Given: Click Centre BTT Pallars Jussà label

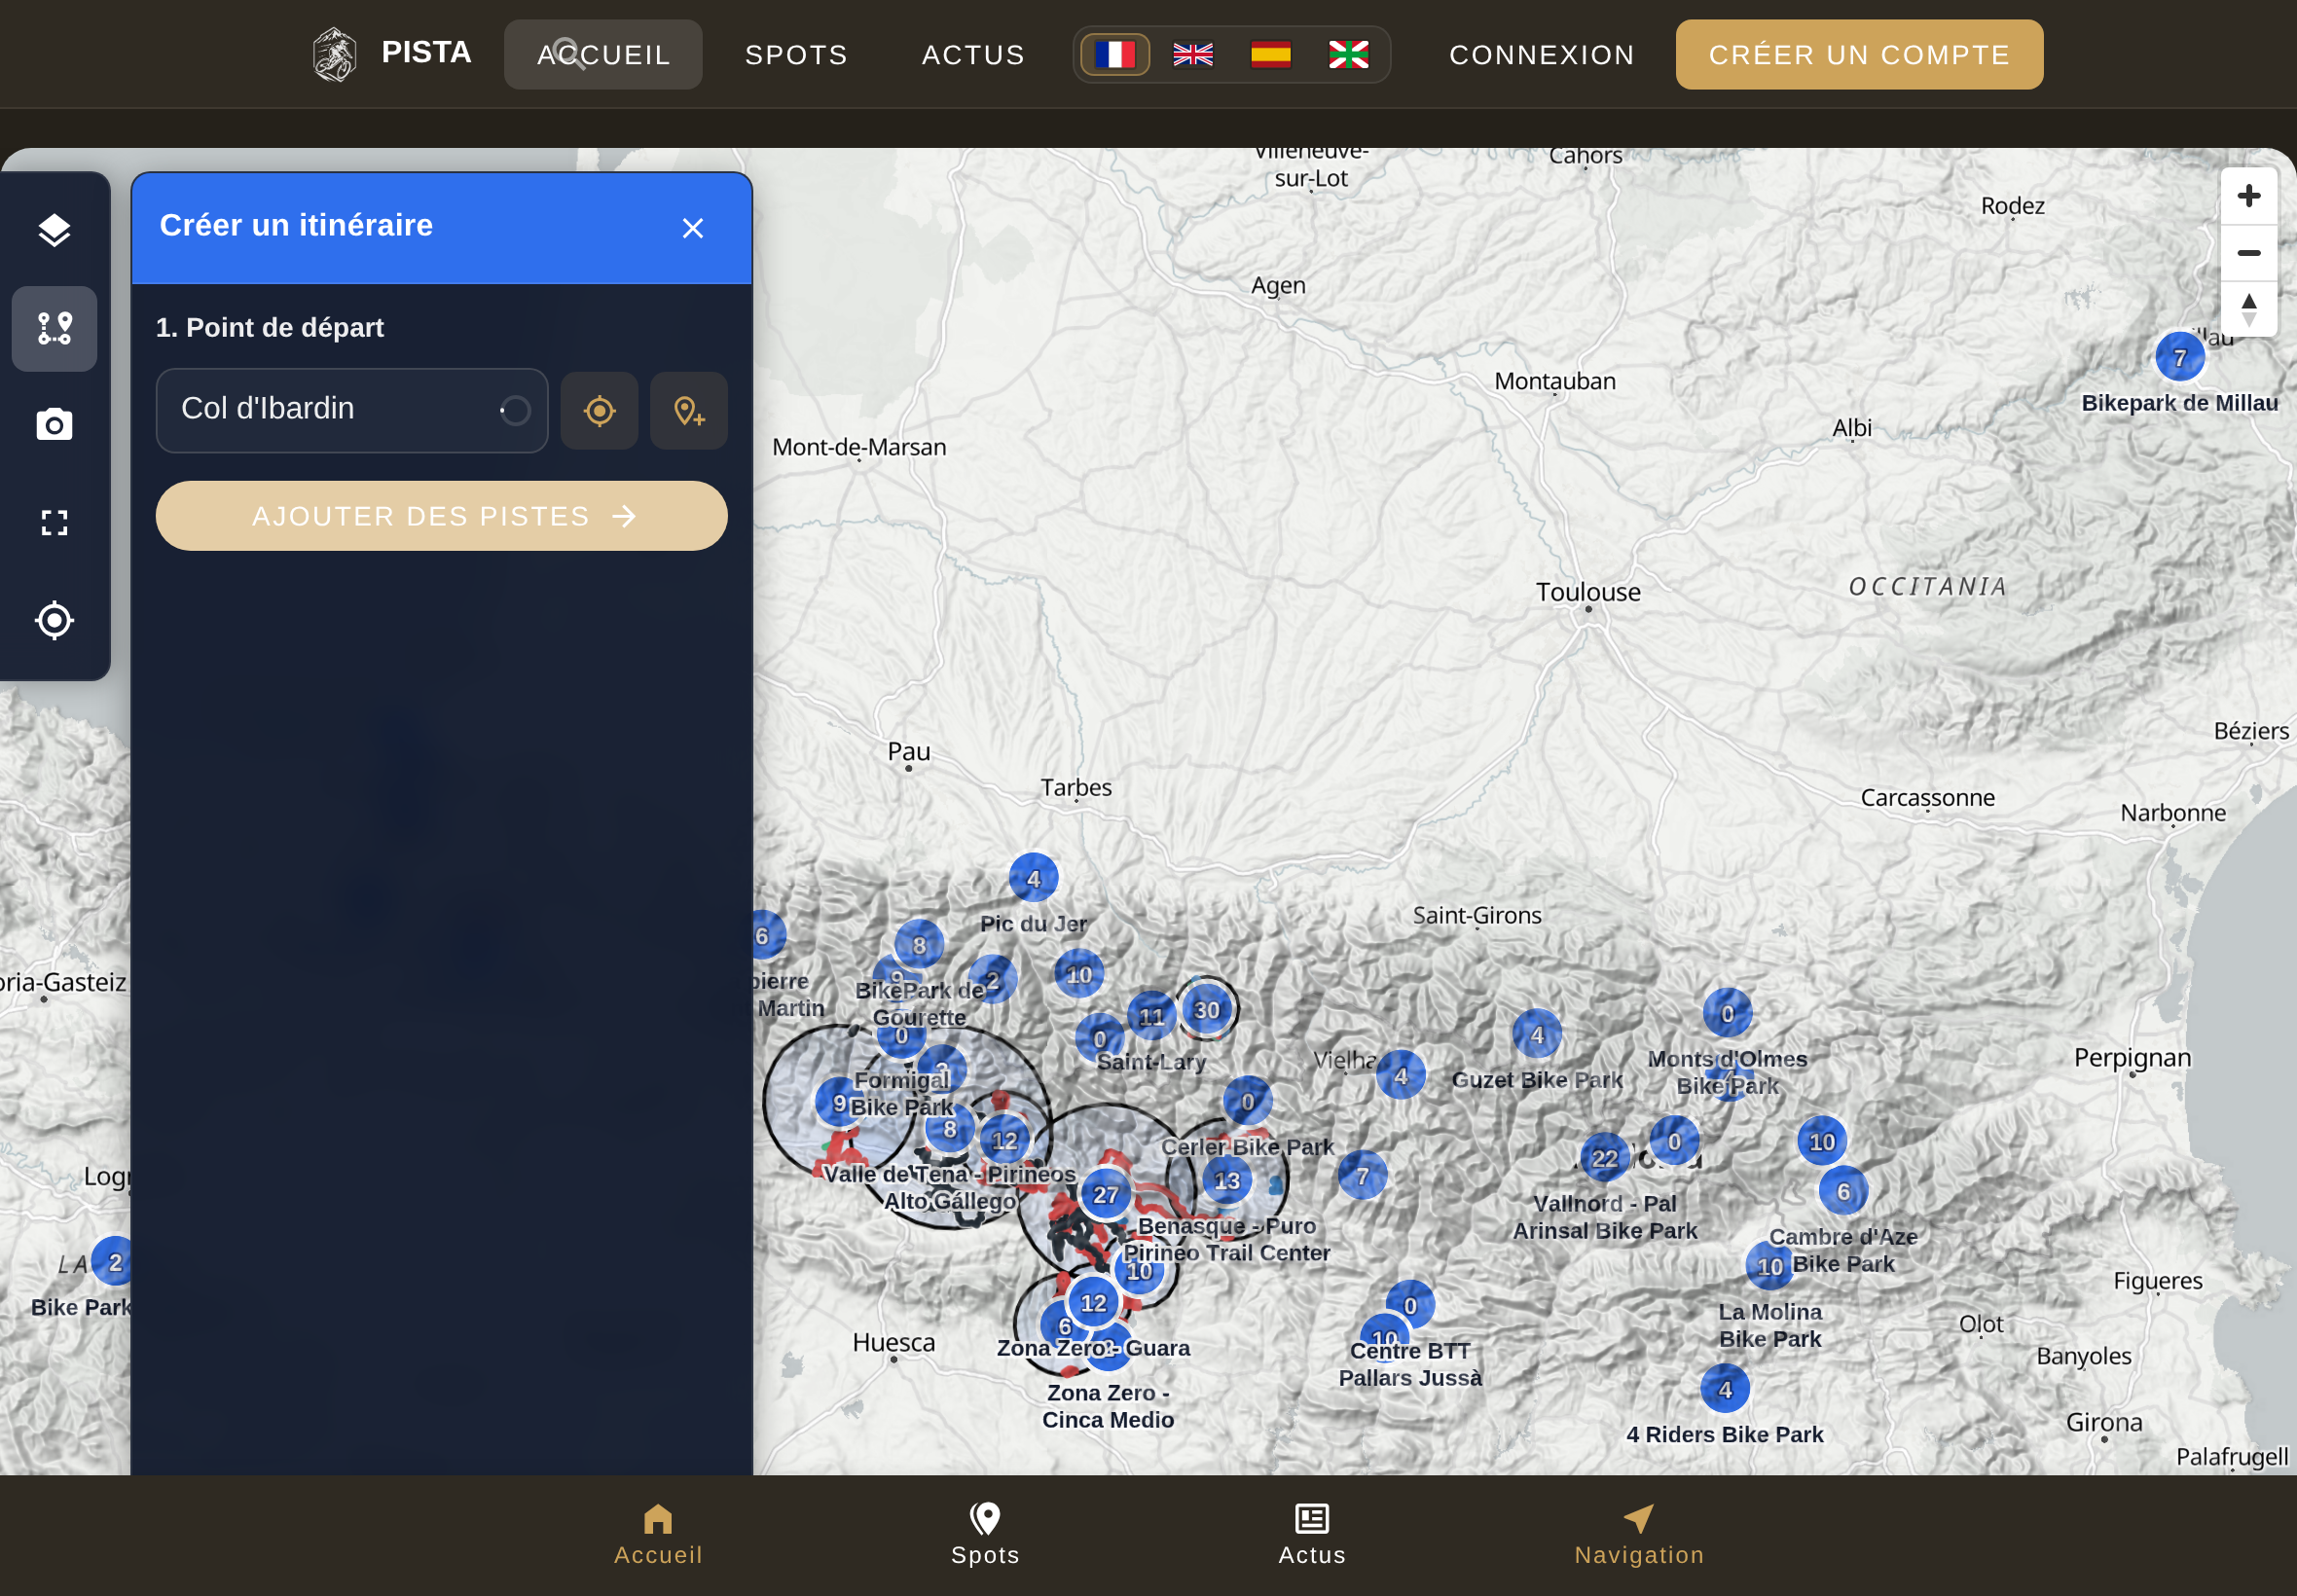Looking at the screenshot, I should (x=1410, y=1364).
